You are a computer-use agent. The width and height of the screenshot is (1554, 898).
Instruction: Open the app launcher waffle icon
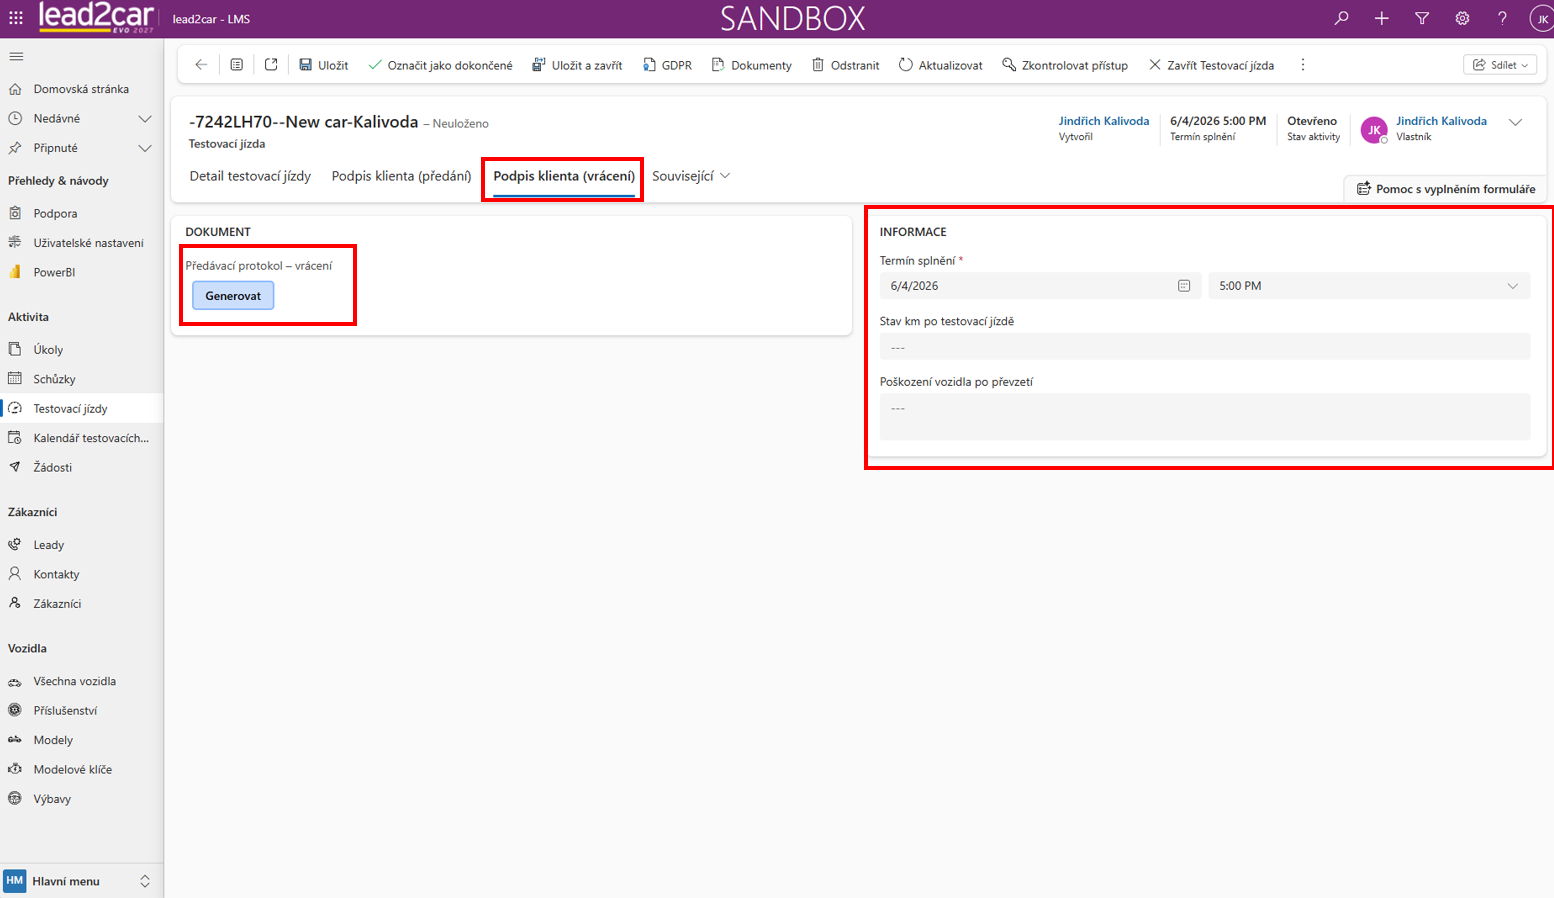tap(16, 18)
